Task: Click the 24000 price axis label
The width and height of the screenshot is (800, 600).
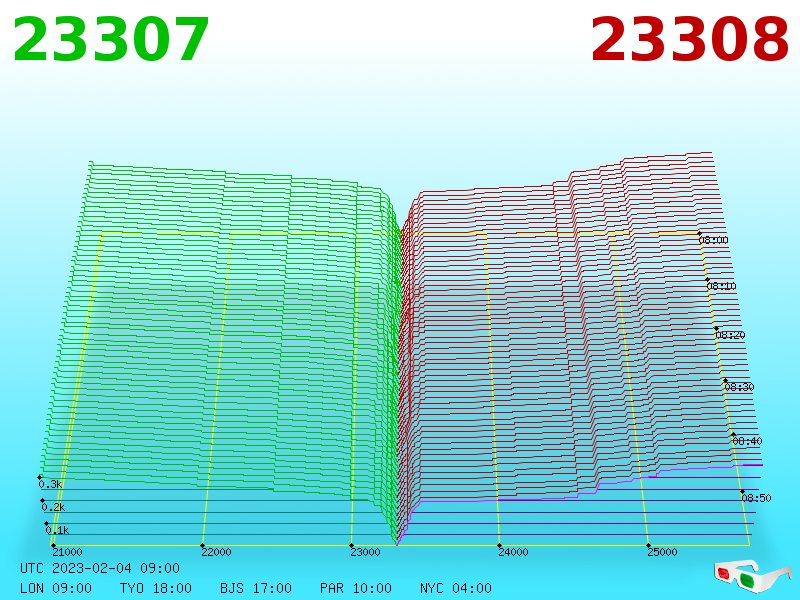Action: point(513,552)
